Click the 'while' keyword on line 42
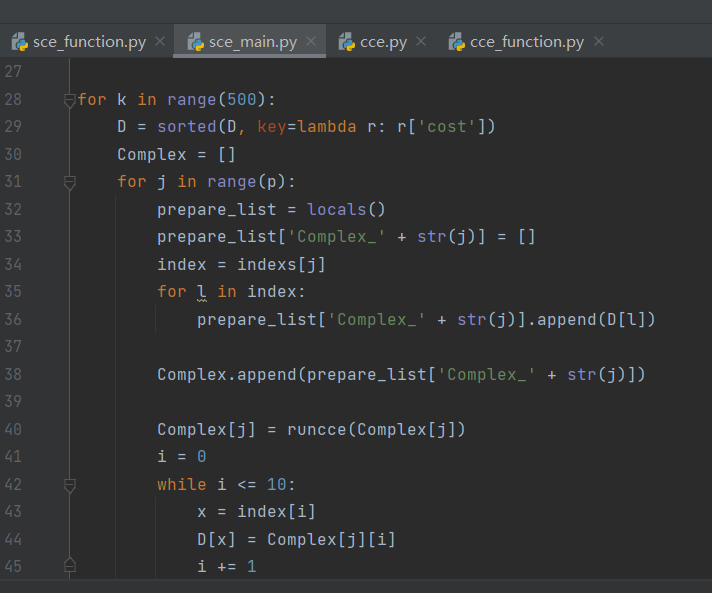Viewport: 712px width, 593px height. [182, 484]
